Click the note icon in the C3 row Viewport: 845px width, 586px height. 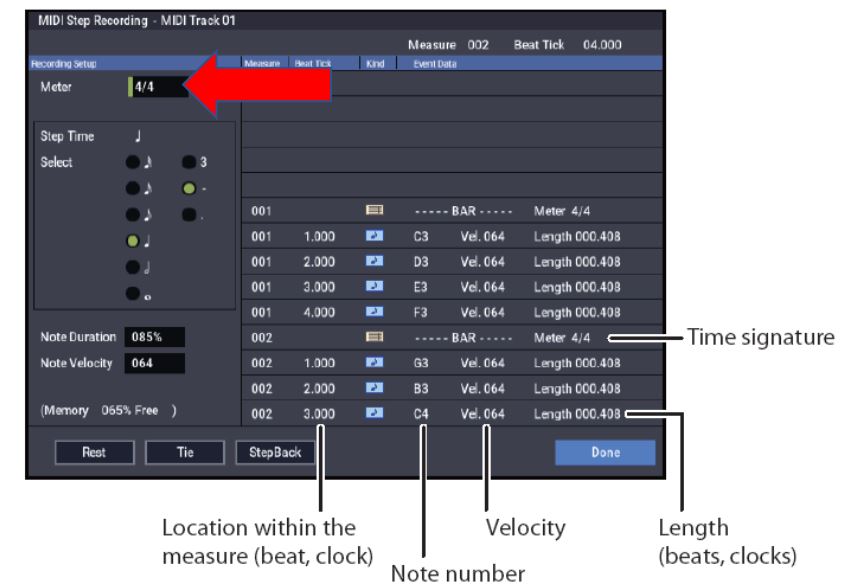[375, 236]
